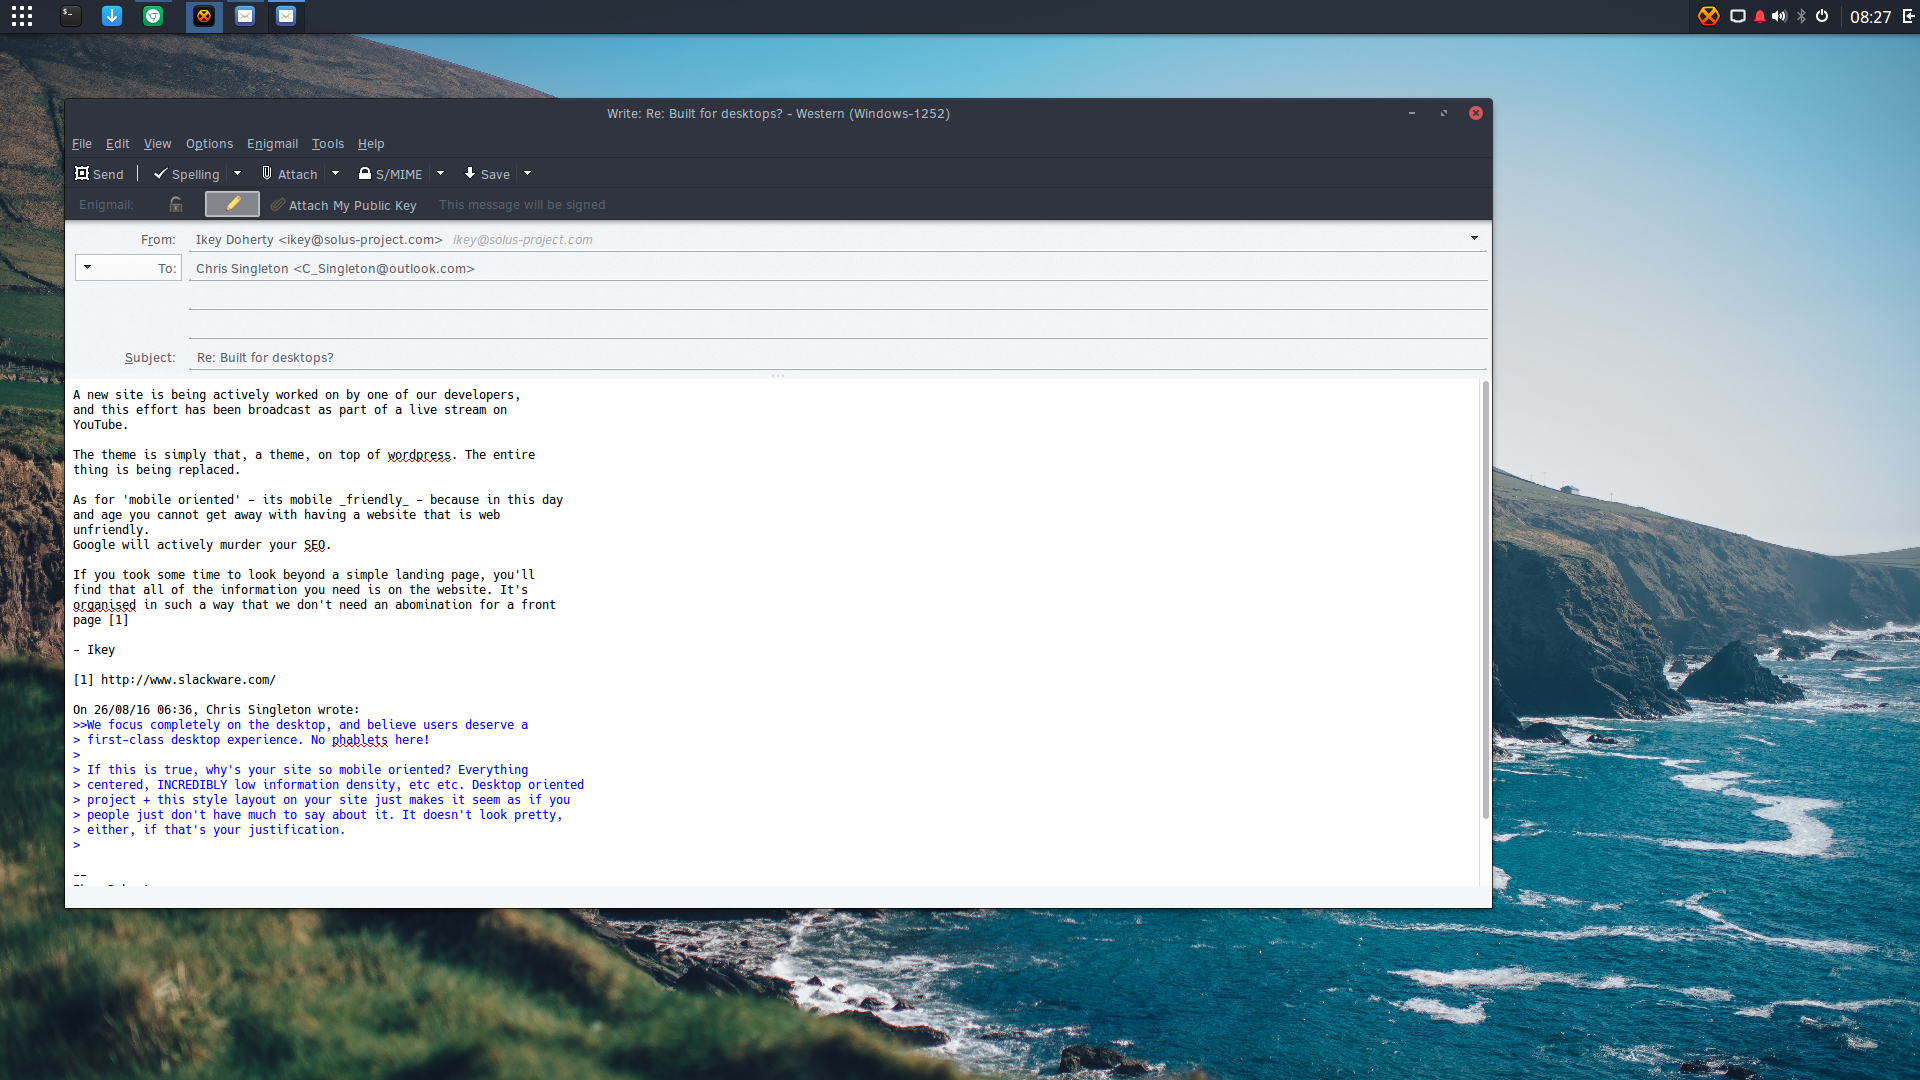Open the applications grid menu in panel

22,16
